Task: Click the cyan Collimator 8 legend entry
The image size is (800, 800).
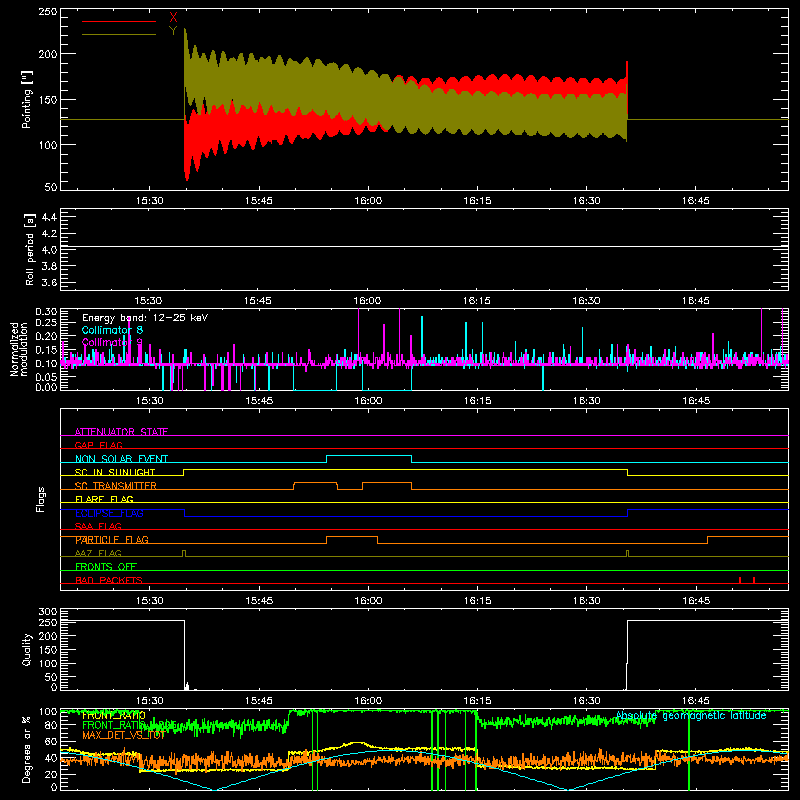Action: [x=112, y=330]
